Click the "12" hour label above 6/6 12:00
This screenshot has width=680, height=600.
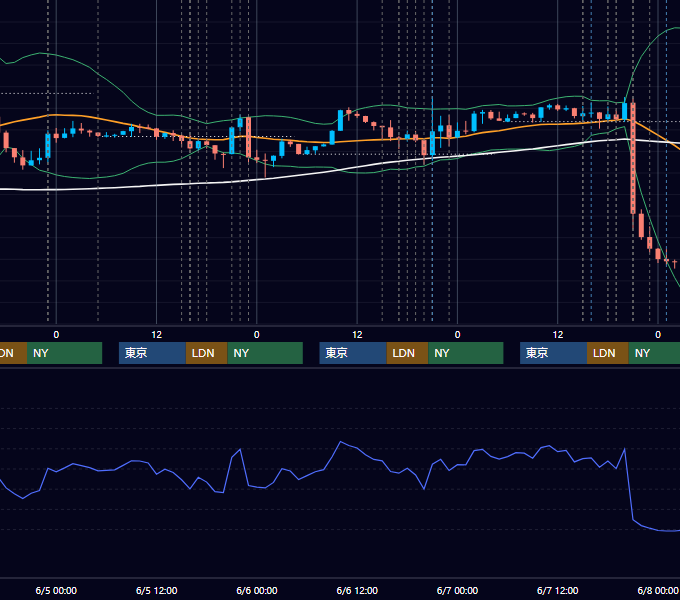pos(357,335)
